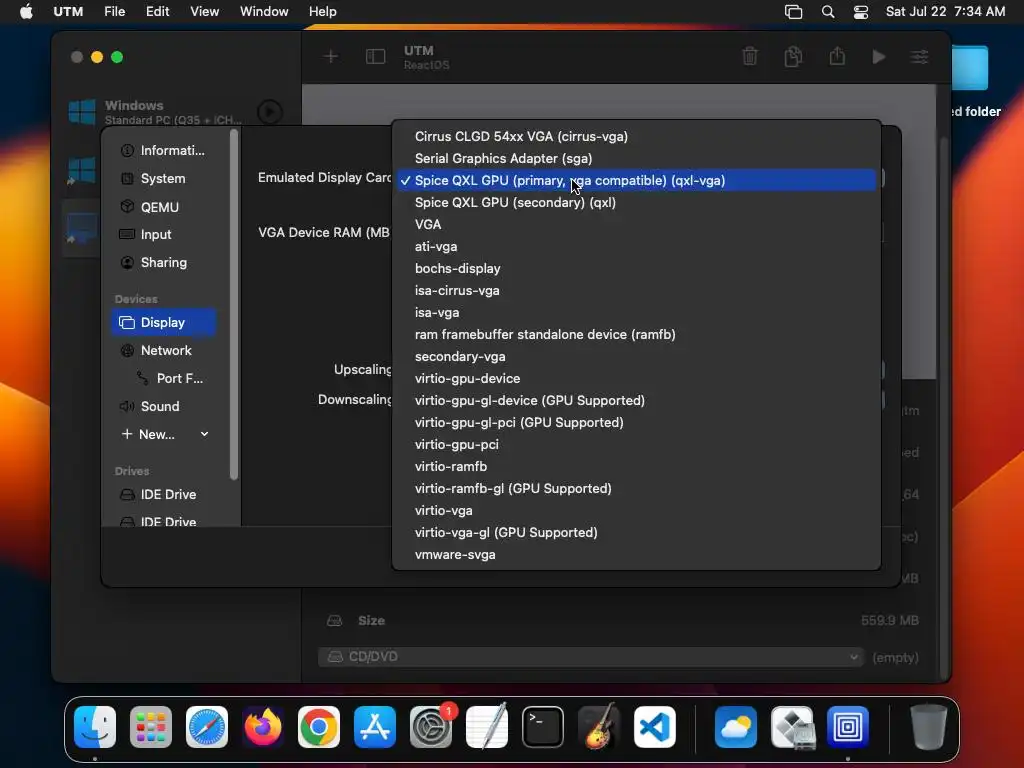Select vmware-svga option
The image size is (1024, 768).
click(636, 554)
